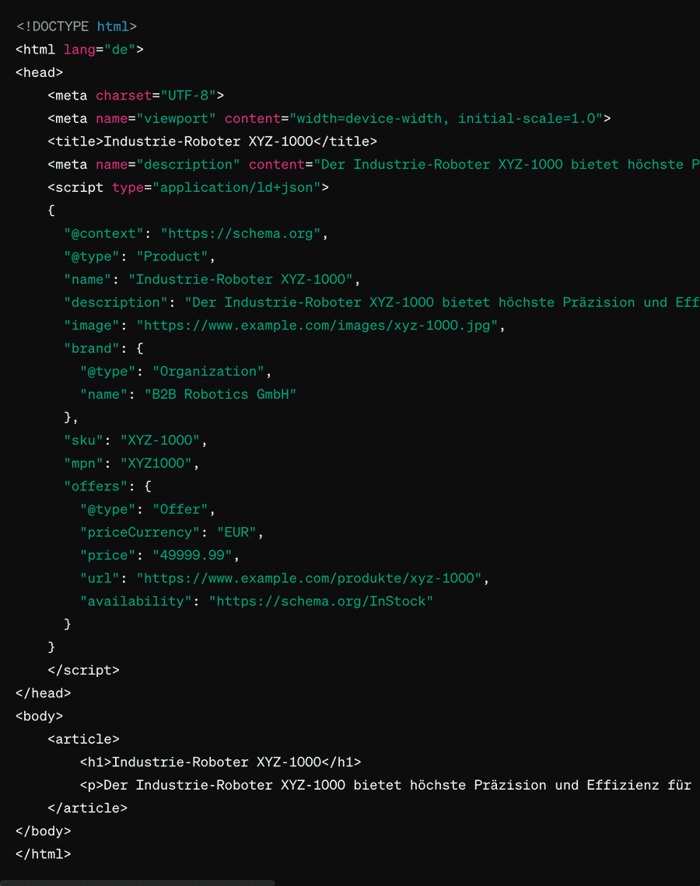Click the closing '</body>' tag
This screenshot has height=886, width=700.
43,831
